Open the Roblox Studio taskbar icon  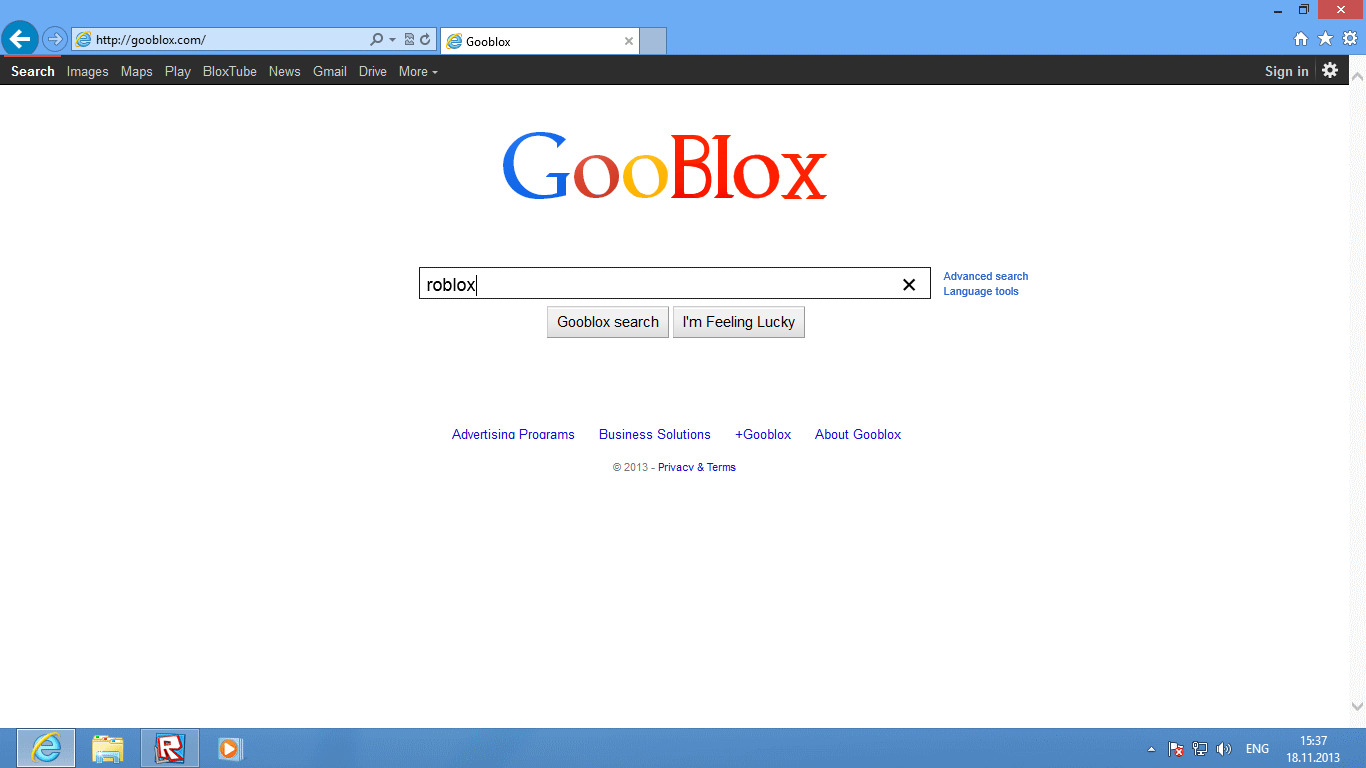(170, 748)
